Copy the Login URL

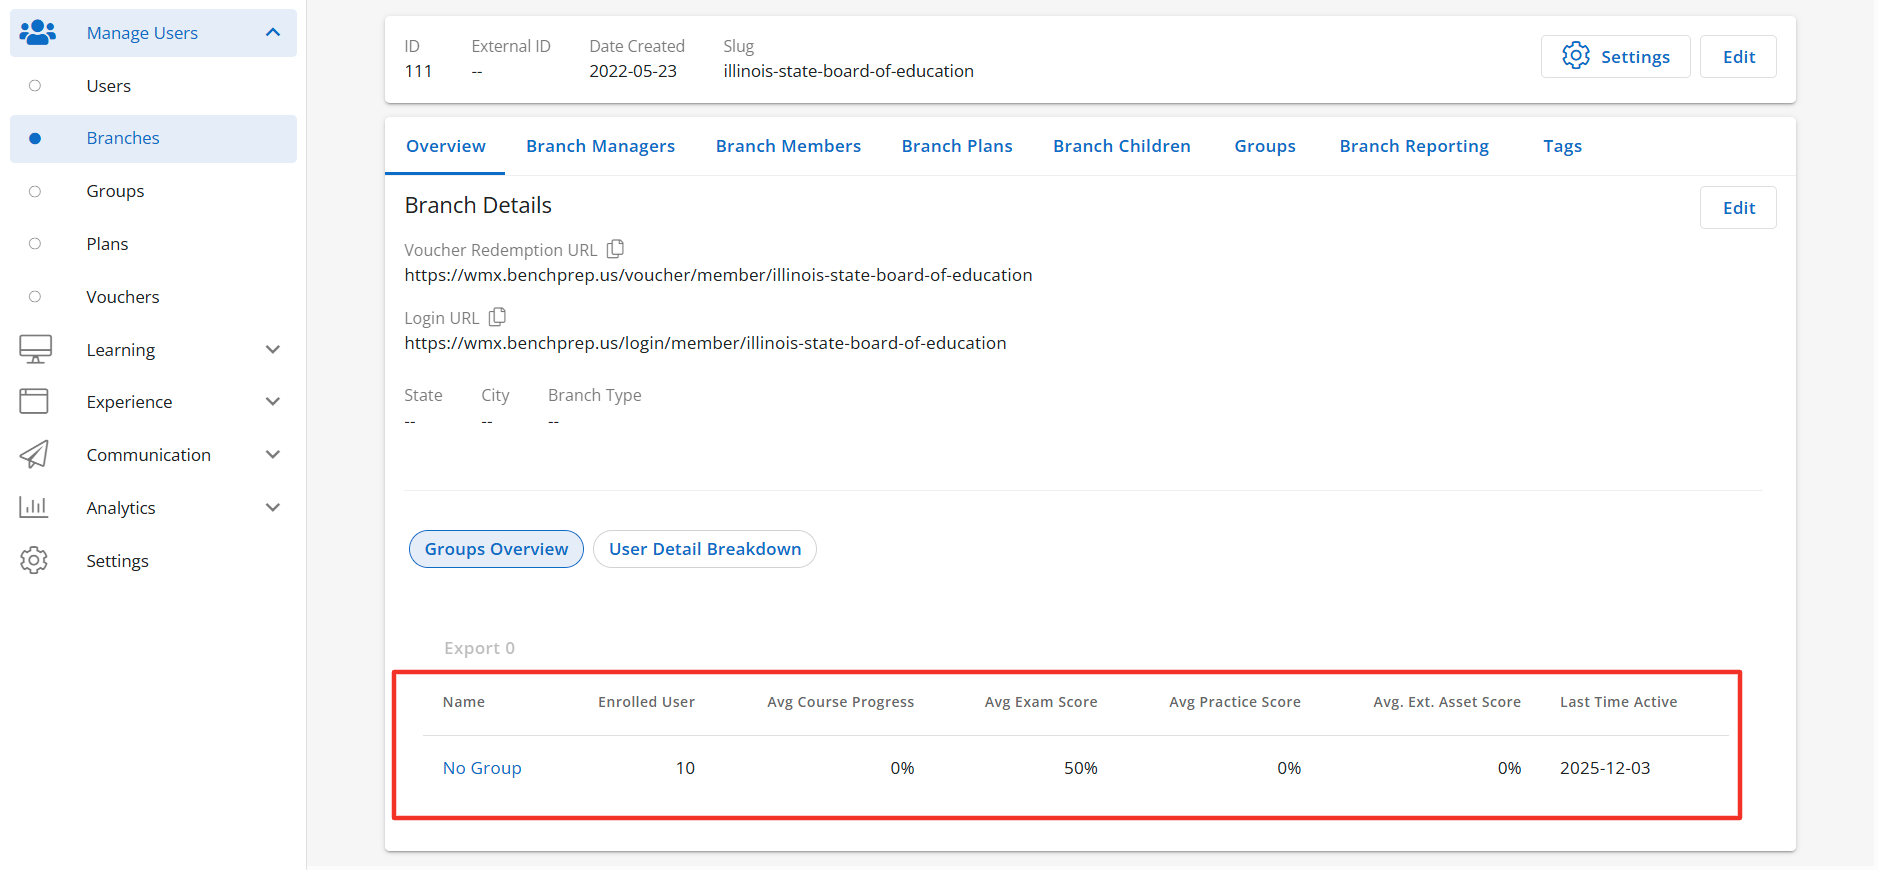click(x=497, y=317)
